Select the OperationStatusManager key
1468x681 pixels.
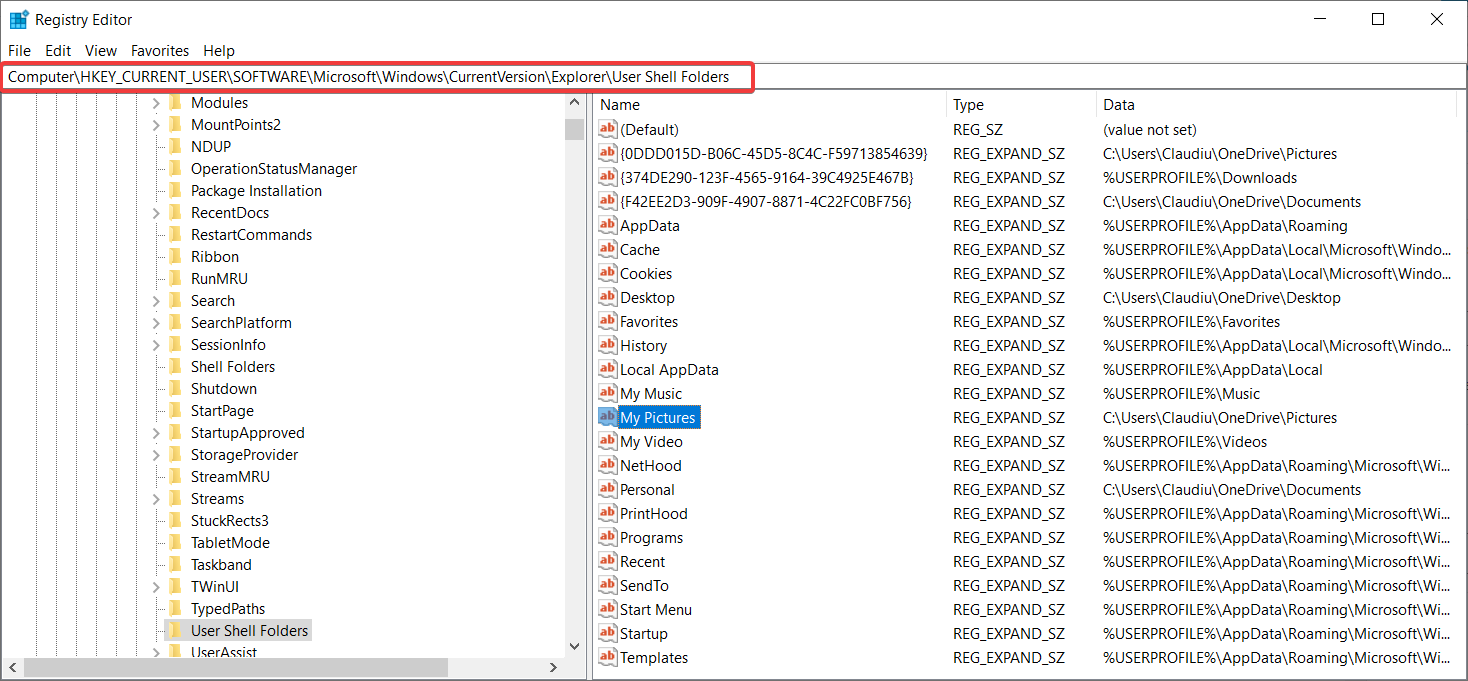(274, 169)
